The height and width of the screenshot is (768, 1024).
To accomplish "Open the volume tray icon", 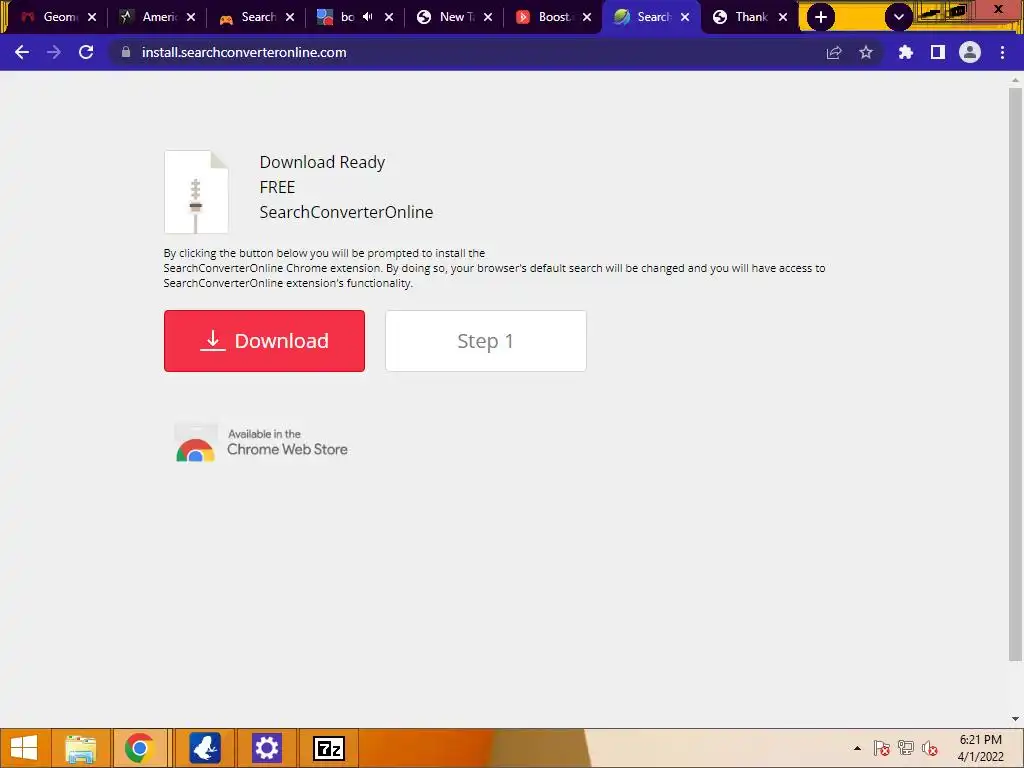I will point(930,748).
